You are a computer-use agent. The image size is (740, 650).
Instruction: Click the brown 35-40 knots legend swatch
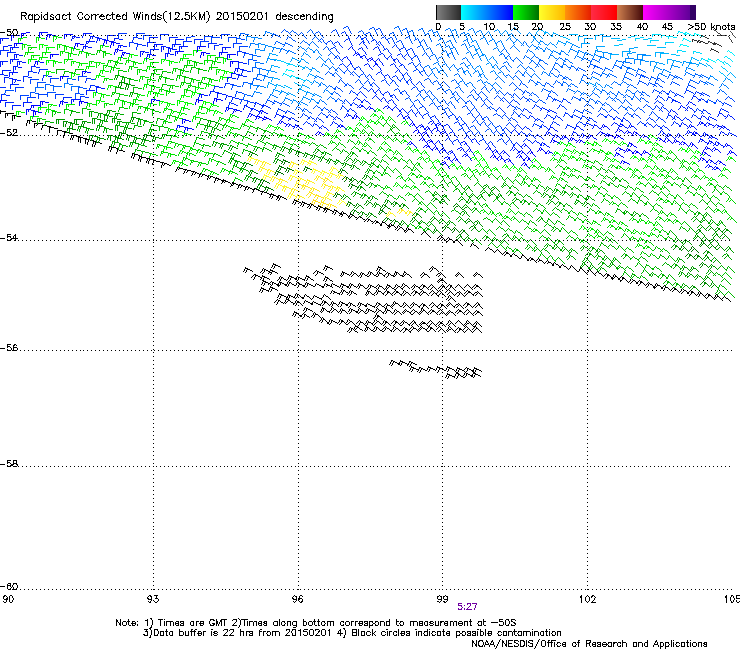(630, 12)
